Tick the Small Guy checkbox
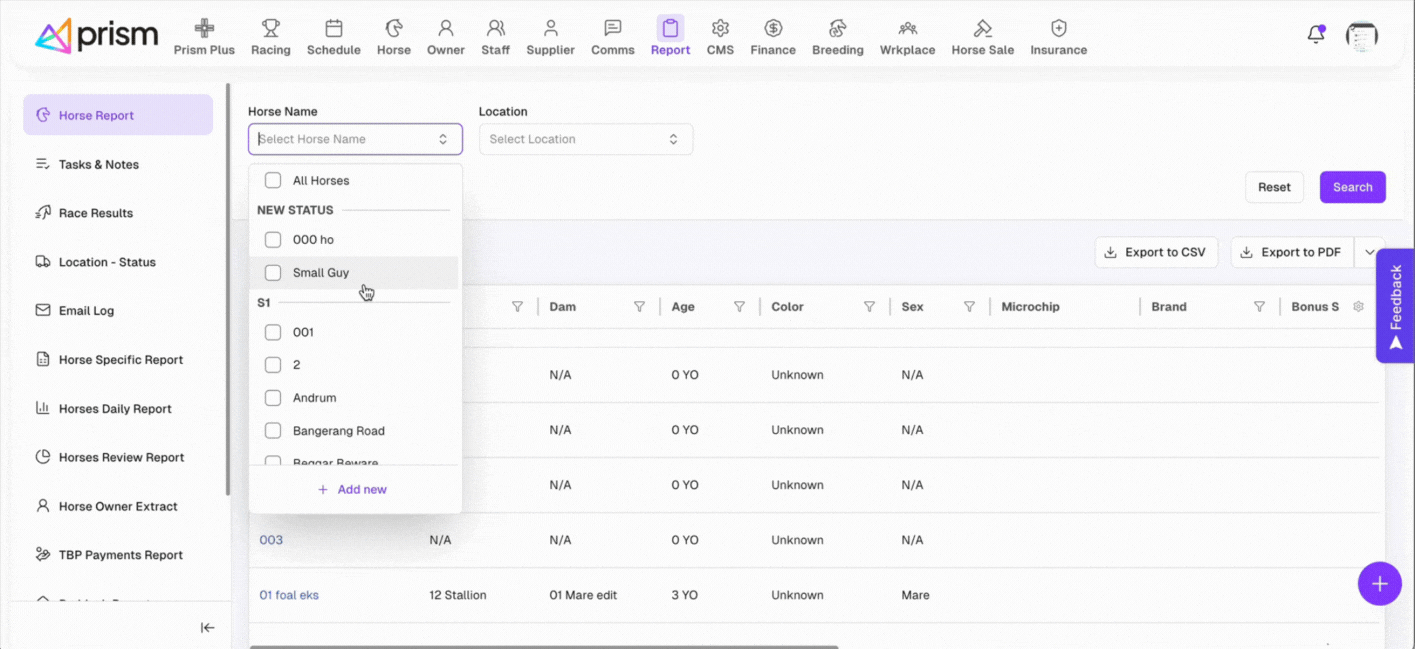1415x649 pixels. coord(273,273)
